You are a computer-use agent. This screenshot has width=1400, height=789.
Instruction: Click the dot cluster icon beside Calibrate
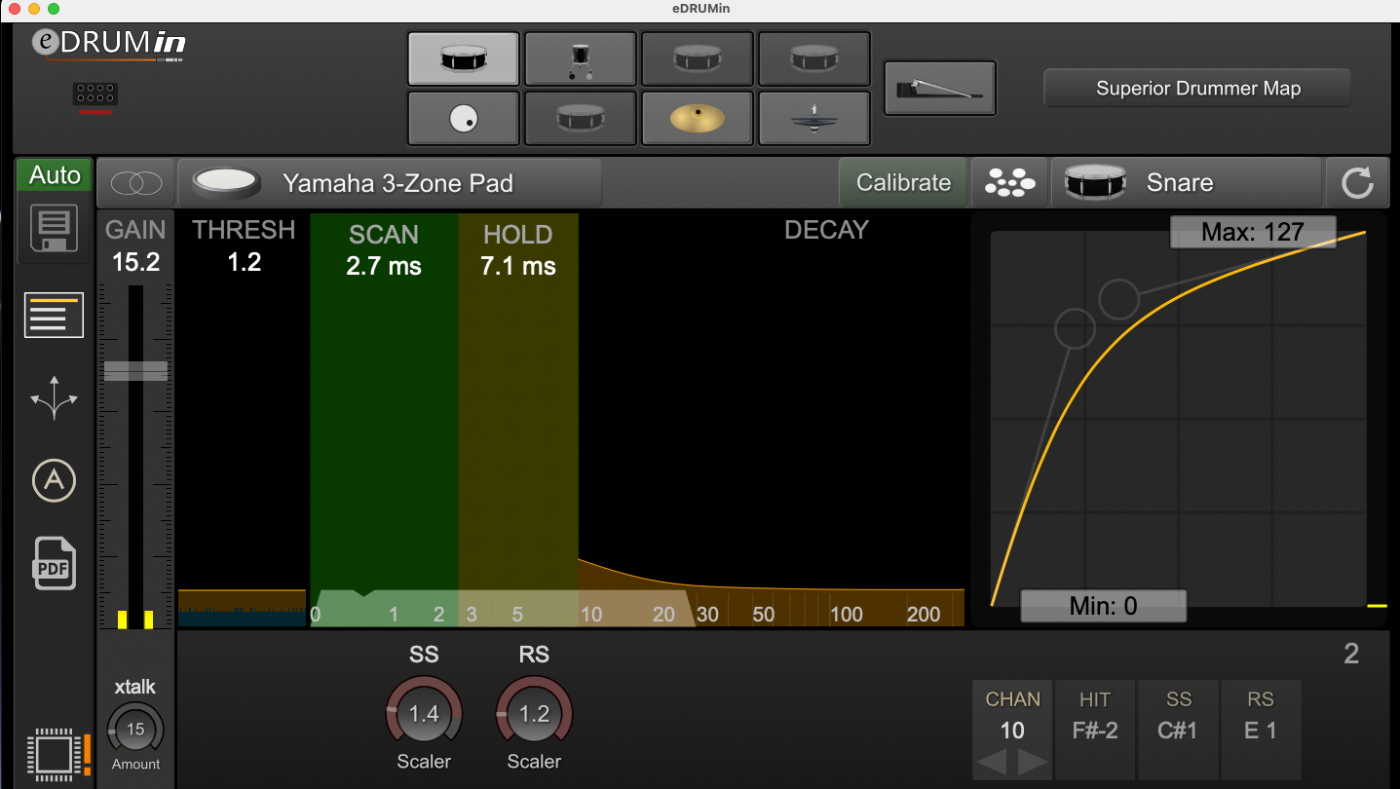[x=1010, y=183]
